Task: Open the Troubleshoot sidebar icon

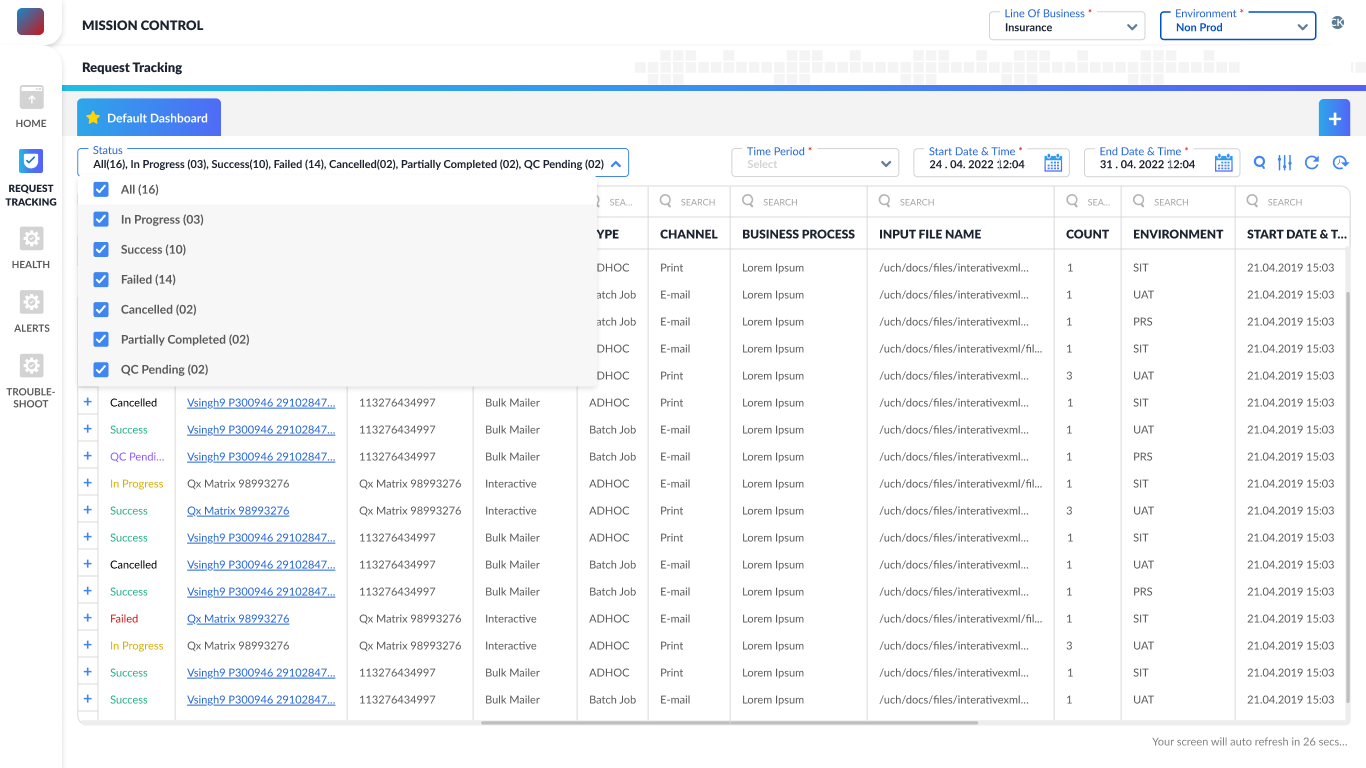Action: pos(31,367)
